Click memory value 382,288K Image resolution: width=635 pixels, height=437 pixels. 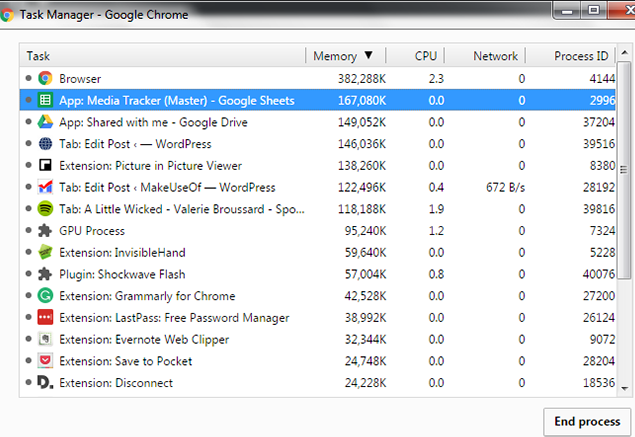(362, 79)
